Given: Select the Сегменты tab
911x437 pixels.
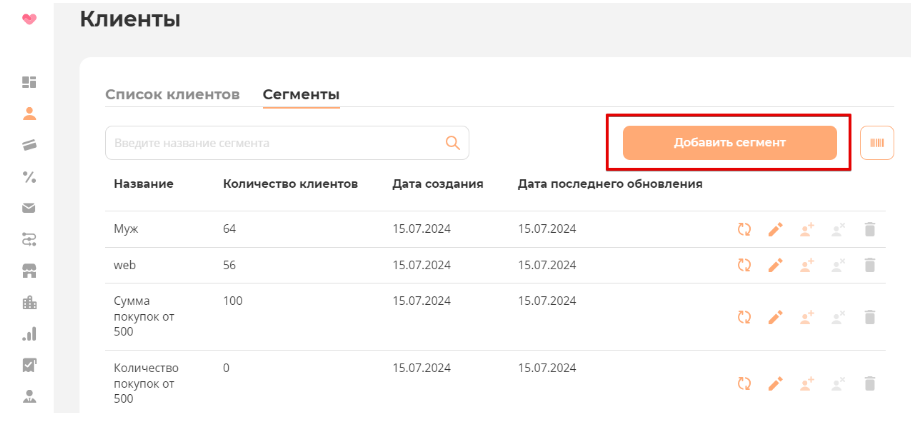Looking at the screenshot, I should tap(301, 95).
